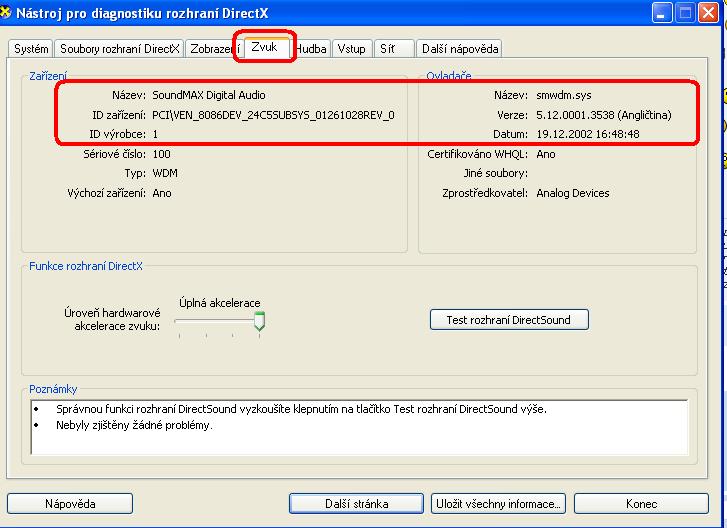Click the hardware acceleration slider thumb
727x528 pixels.
tap(260, 321)
